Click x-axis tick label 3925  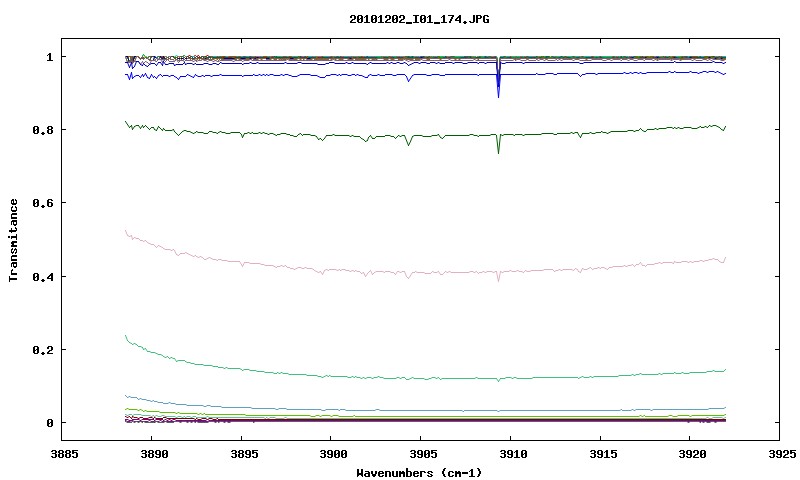pyautogui.click(x=780, y=453)
